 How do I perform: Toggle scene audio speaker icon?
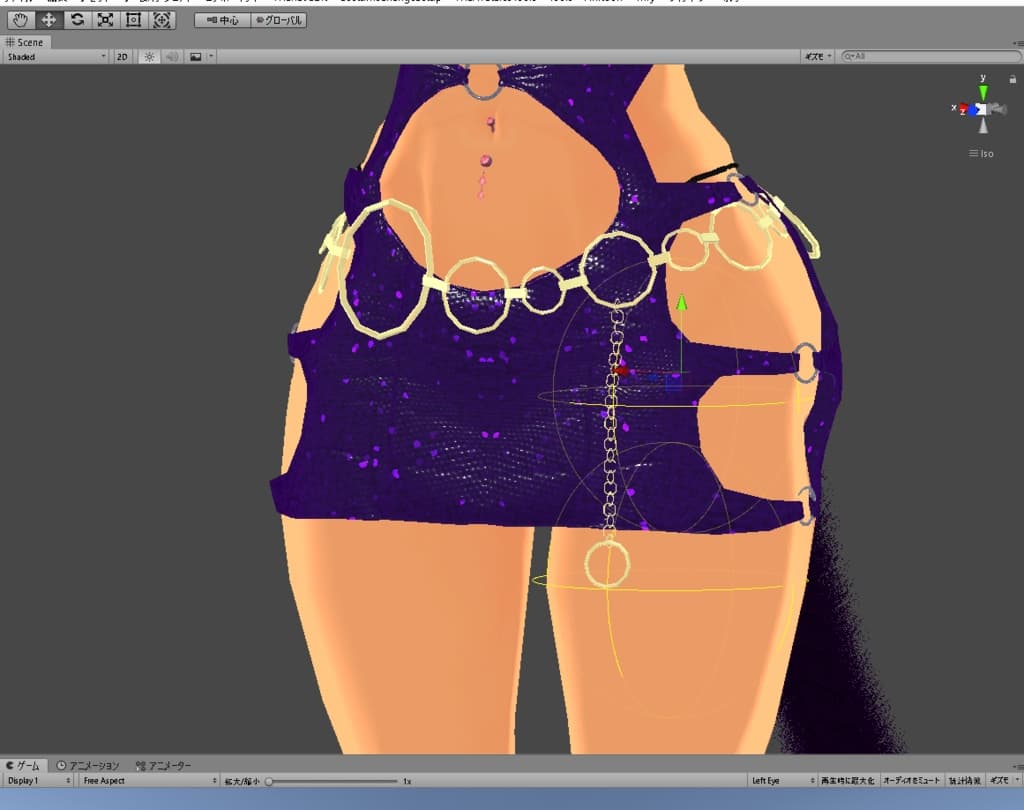pos(171,57)
